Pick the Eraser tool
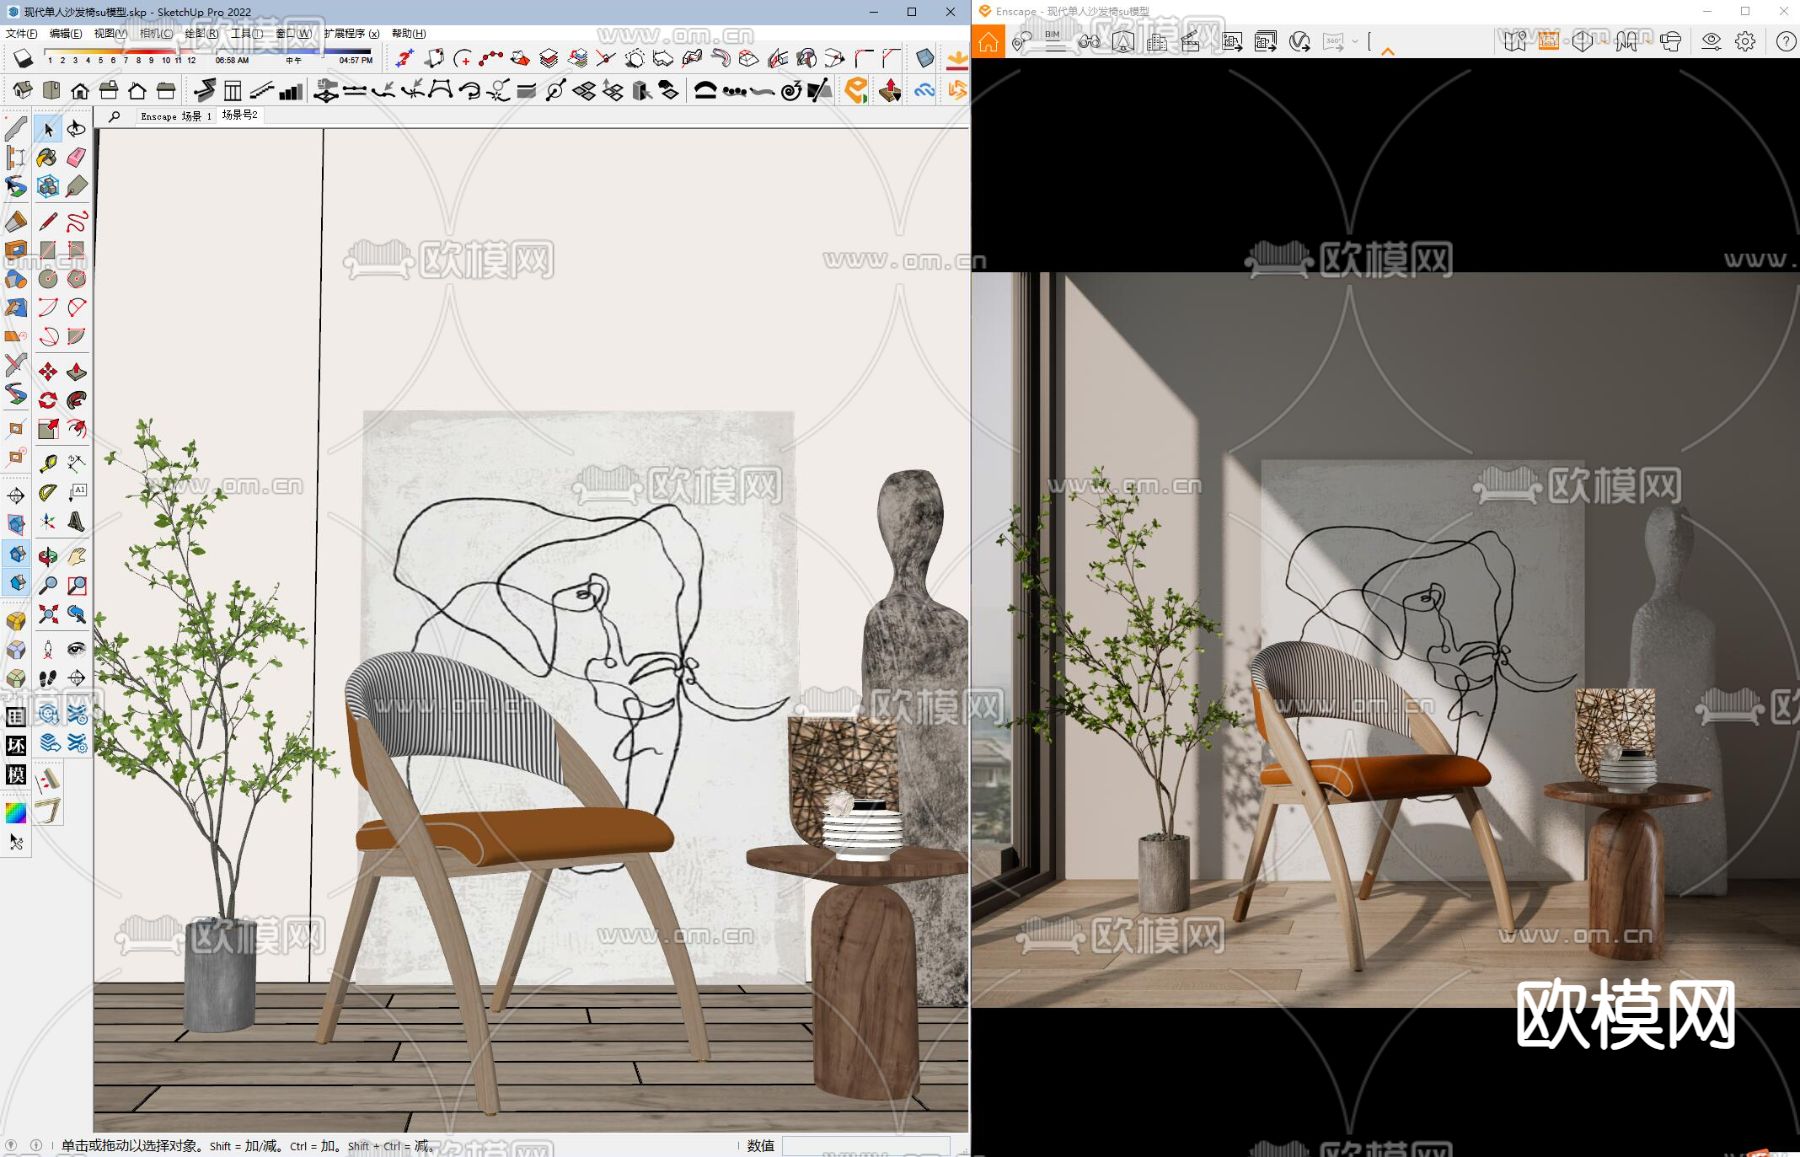This screenshot has height=1157, width=1800. tap(76, 157)
